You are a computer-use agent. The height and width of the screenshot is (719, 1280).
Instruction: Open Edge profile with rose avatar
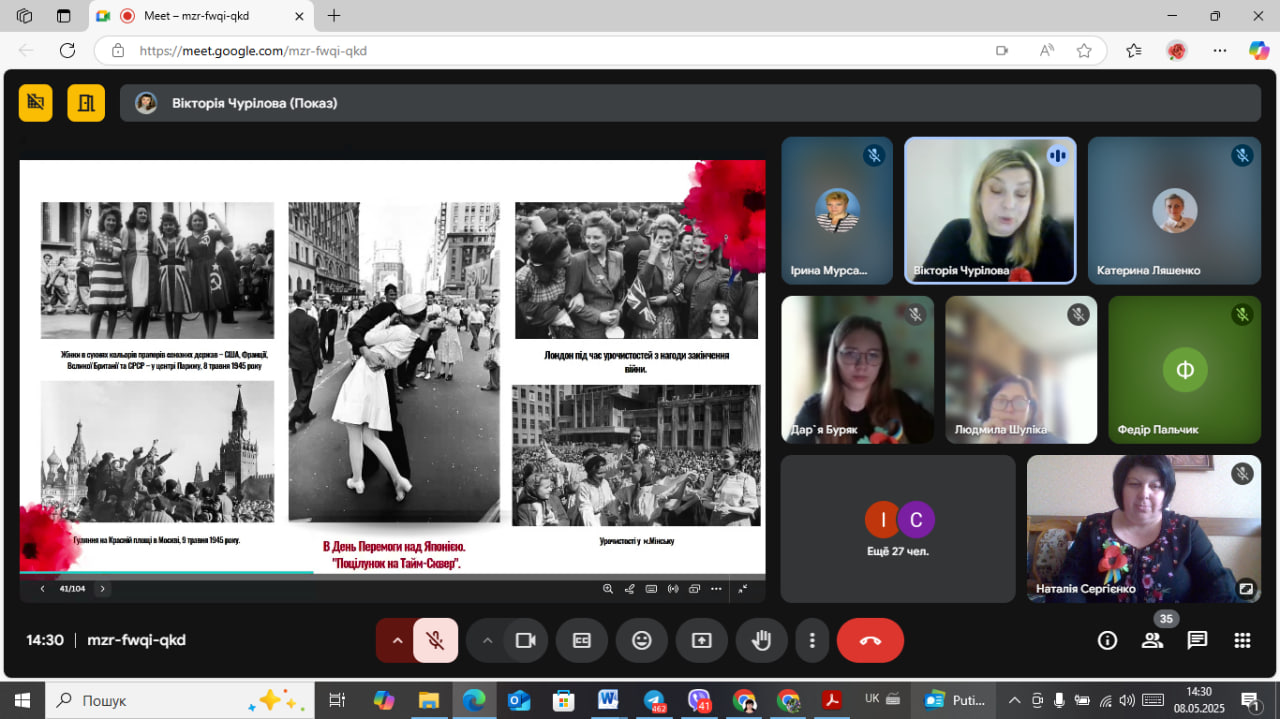pos(1177,50)
